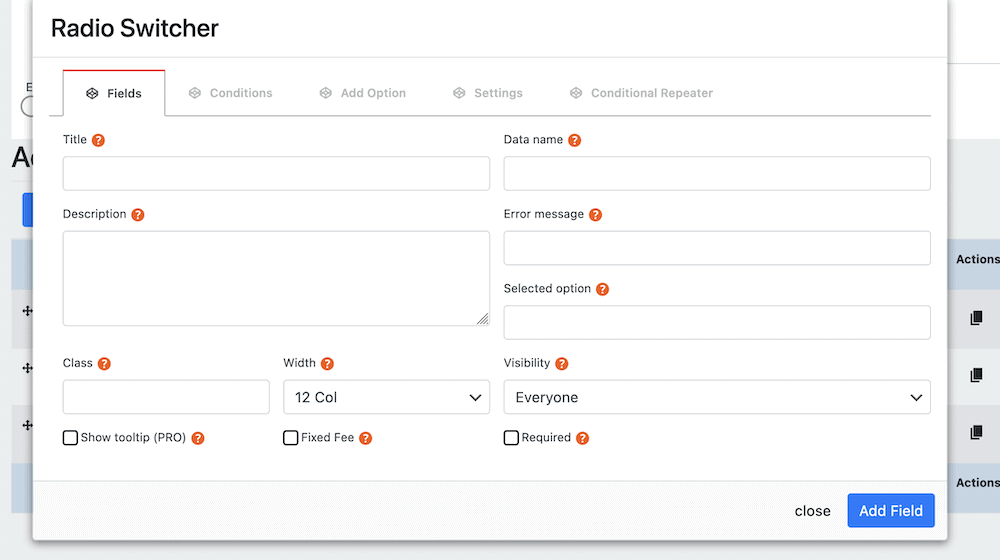Open the Width 12 Col dropdown
Image resolution: width=1000 pixels, height=560 pixels.
click(386, 397)
